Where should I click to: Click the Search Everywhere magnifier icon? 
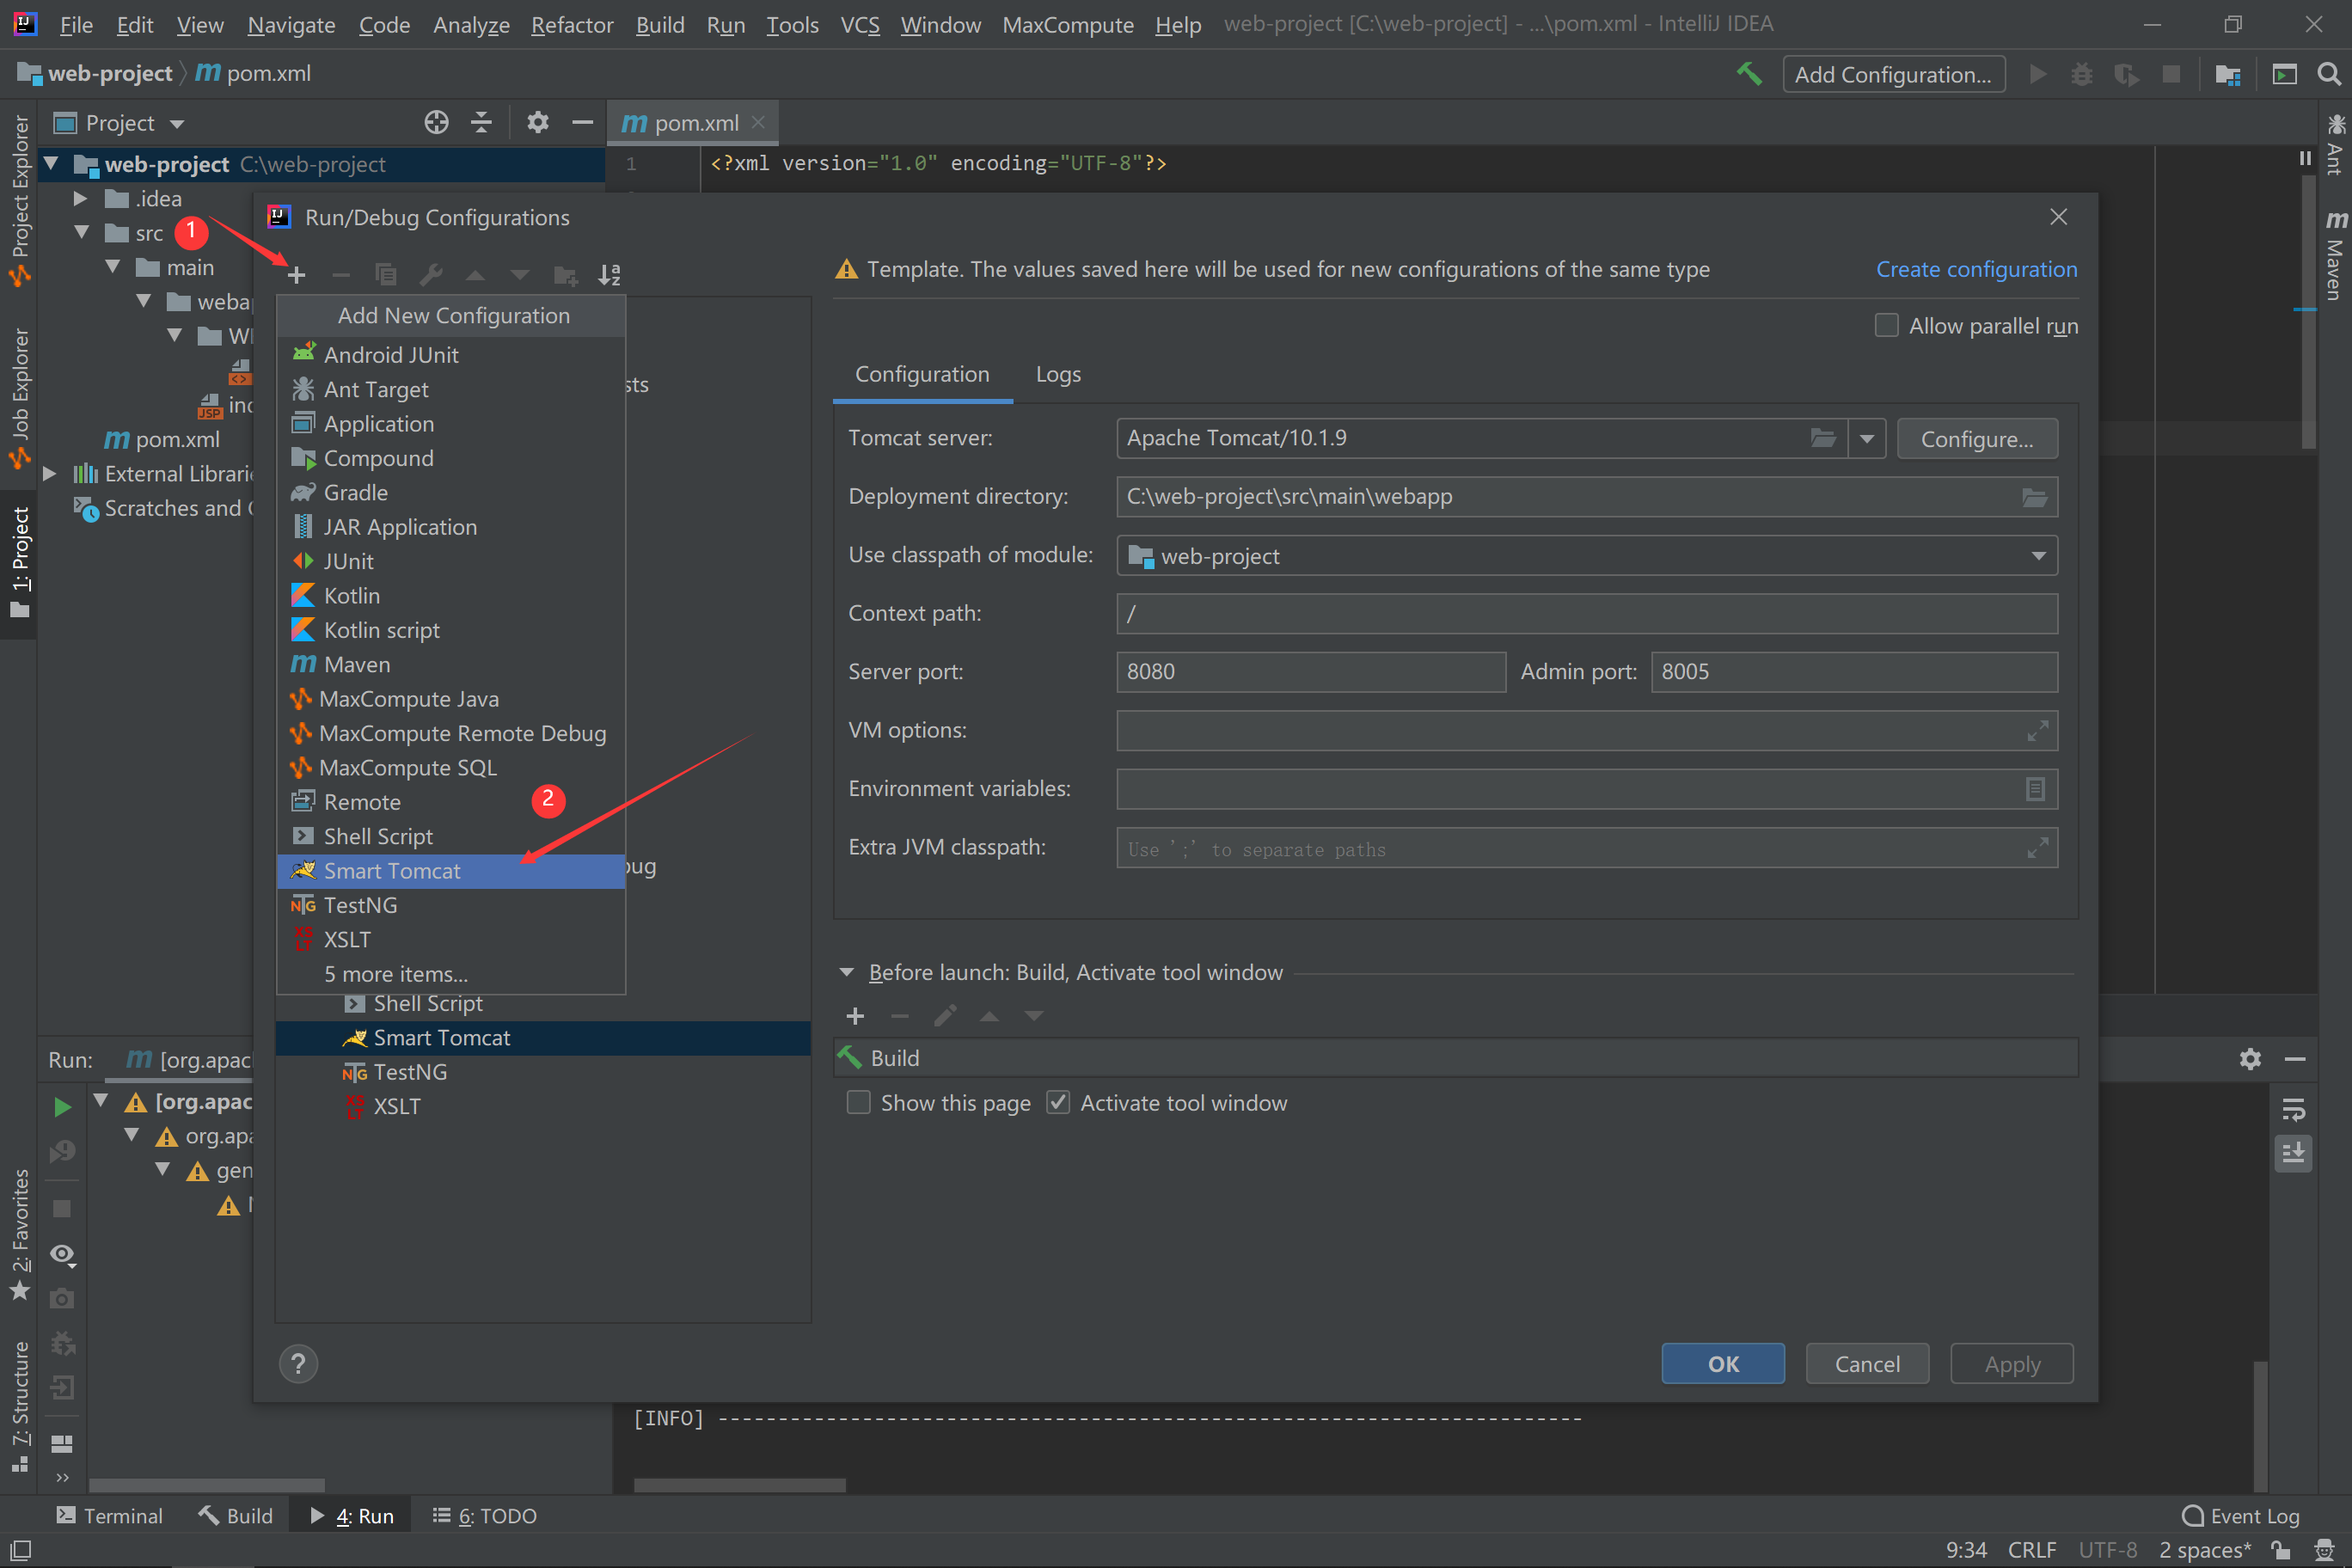(x=2328, y=74)
